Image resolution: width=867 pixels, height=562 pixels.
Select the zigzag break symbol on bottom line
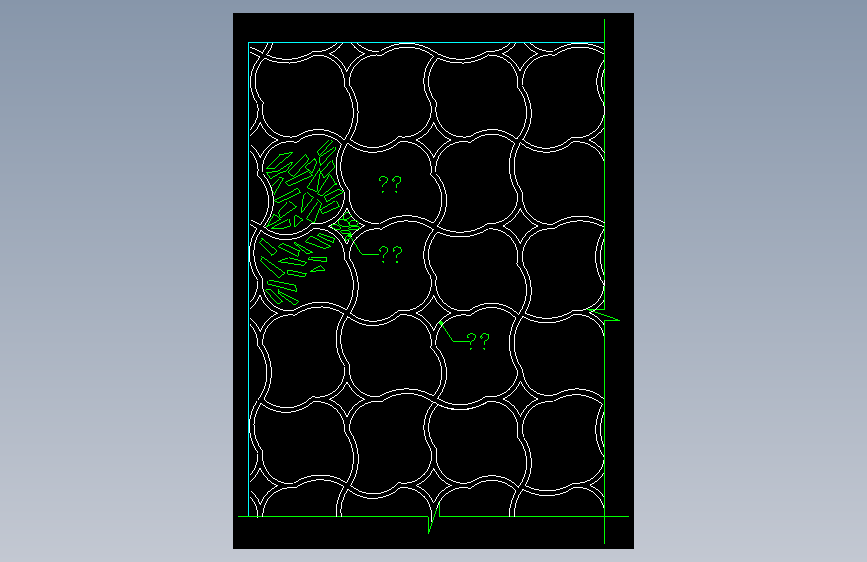pos(434,518)
